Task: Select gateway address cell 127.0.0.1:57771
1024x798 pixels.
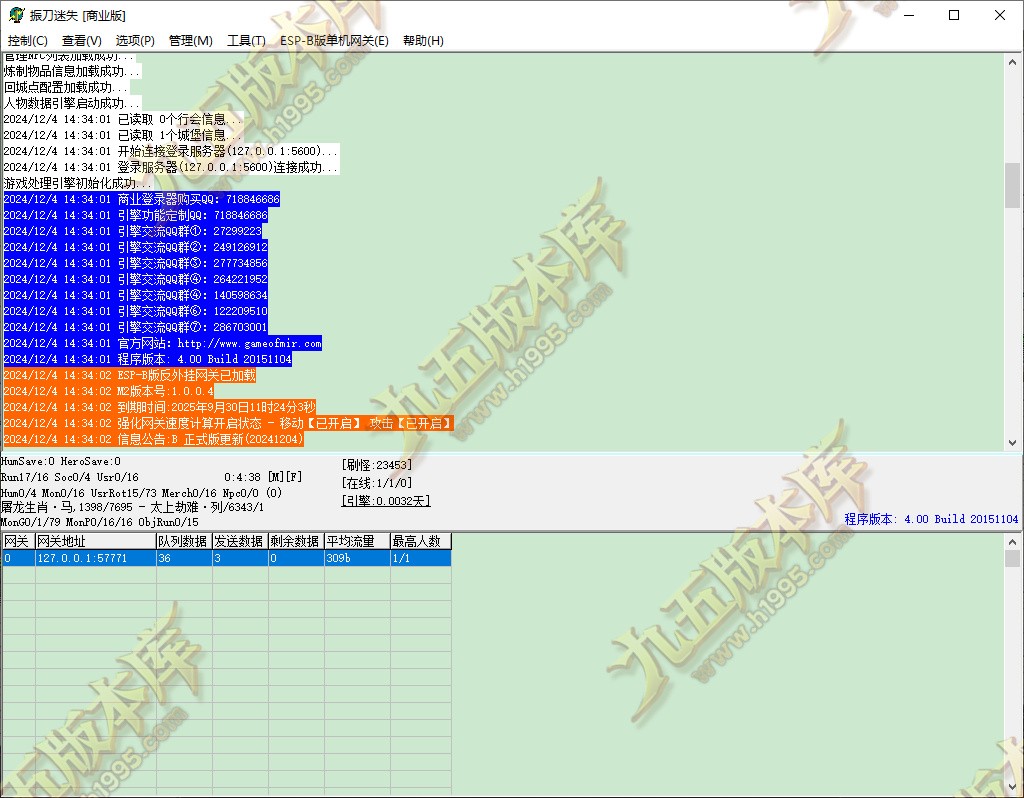Action: click(95, 558)
